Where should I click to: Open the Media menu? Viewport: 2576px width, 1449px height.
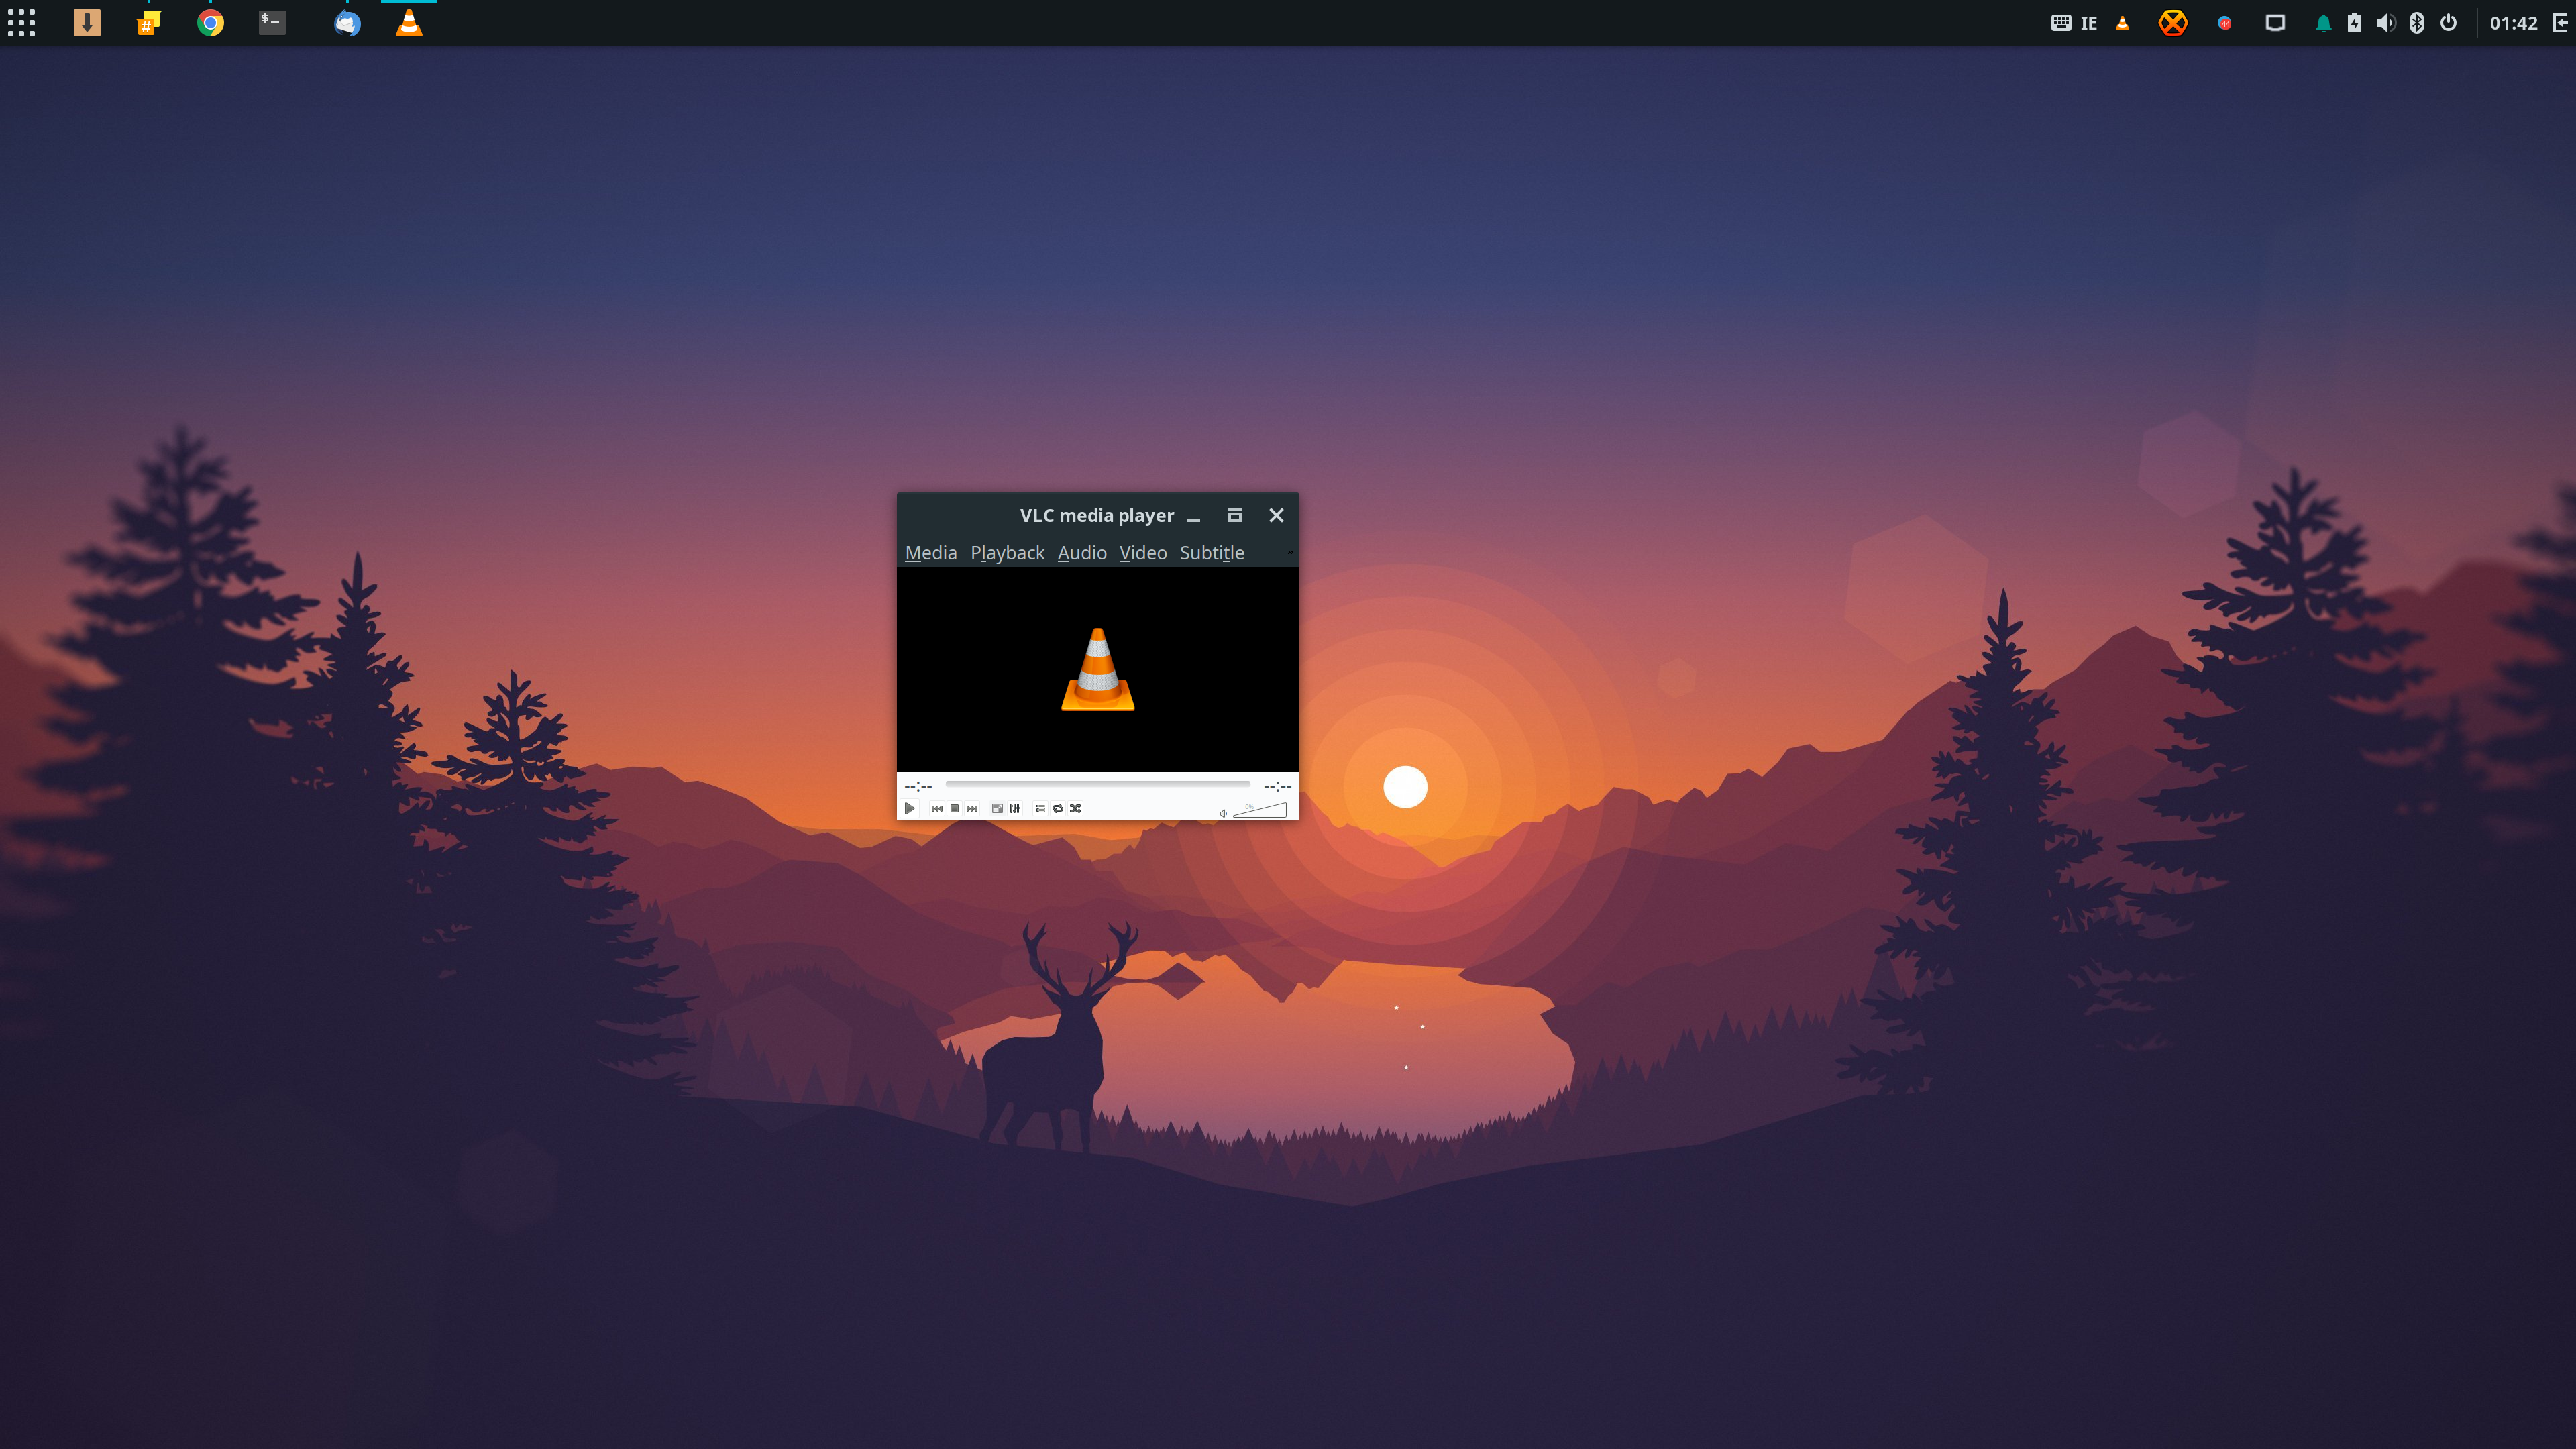coord(931,553)
